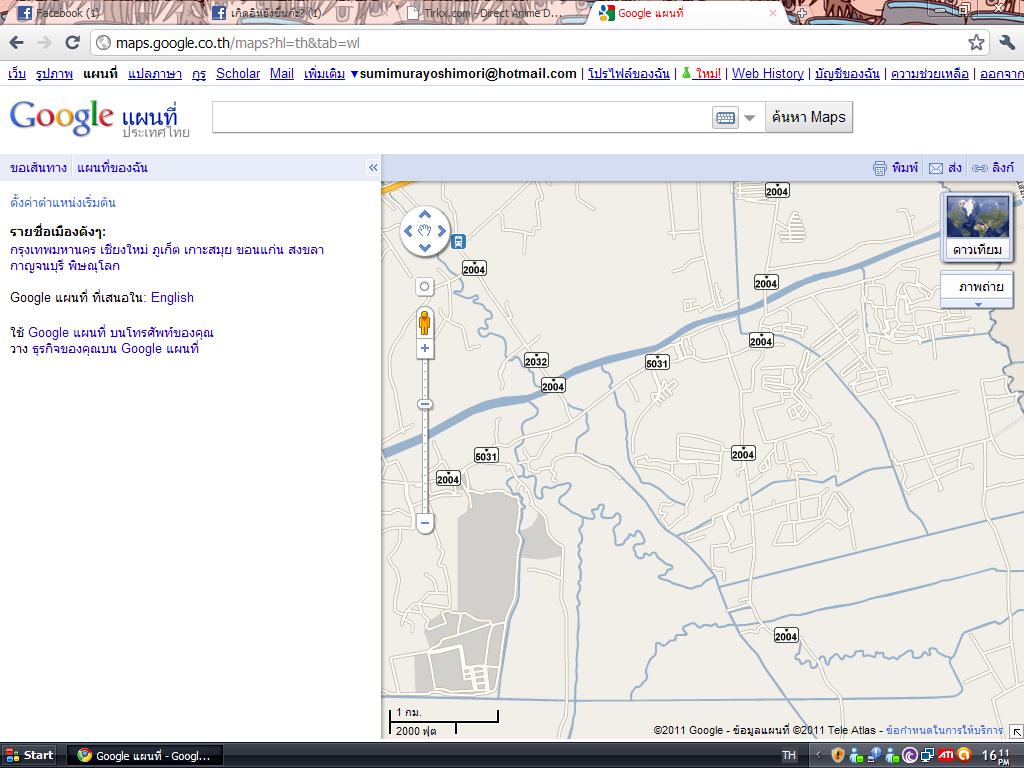Open the กรุงเทพมหานคร city link
The width and height of the screenshot is (1024, 768).
coord(53,249)
